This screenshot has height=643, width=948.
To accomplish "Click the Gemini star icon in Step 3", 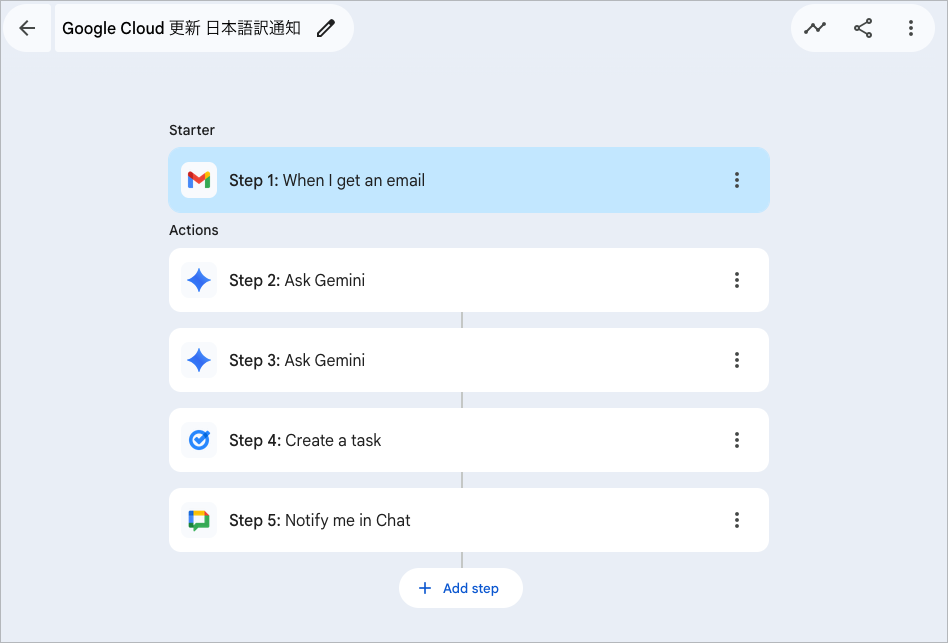I will [x=199, y=360].
